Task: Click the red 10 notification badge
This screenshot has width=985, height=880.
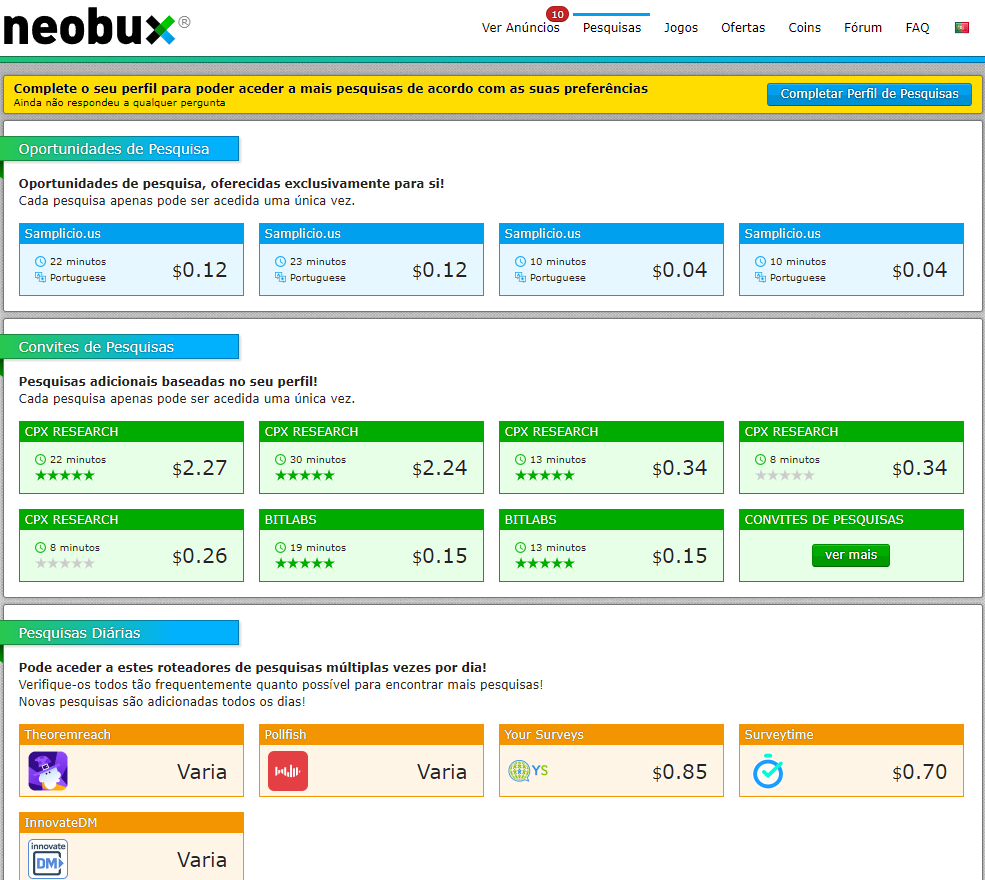Action: click(557, 14)
